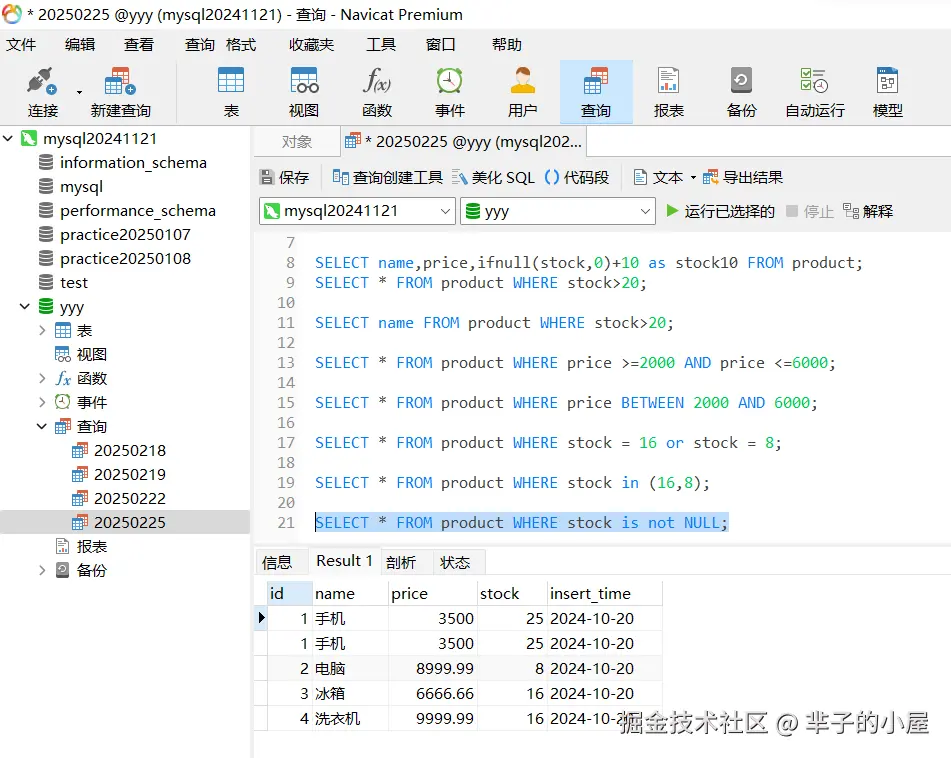Open the Function (函数) toolbar icon
The image size is (951, 758).
tap(377, 81)
